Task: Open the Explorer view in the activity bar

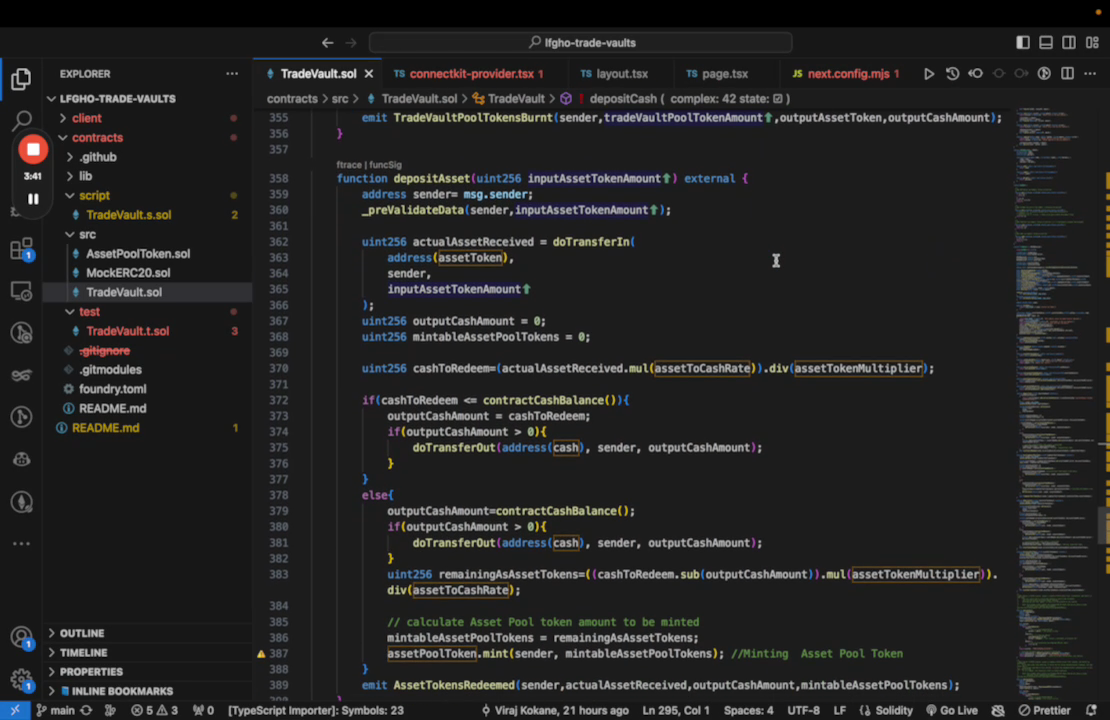Action: (x=21, y=79)
